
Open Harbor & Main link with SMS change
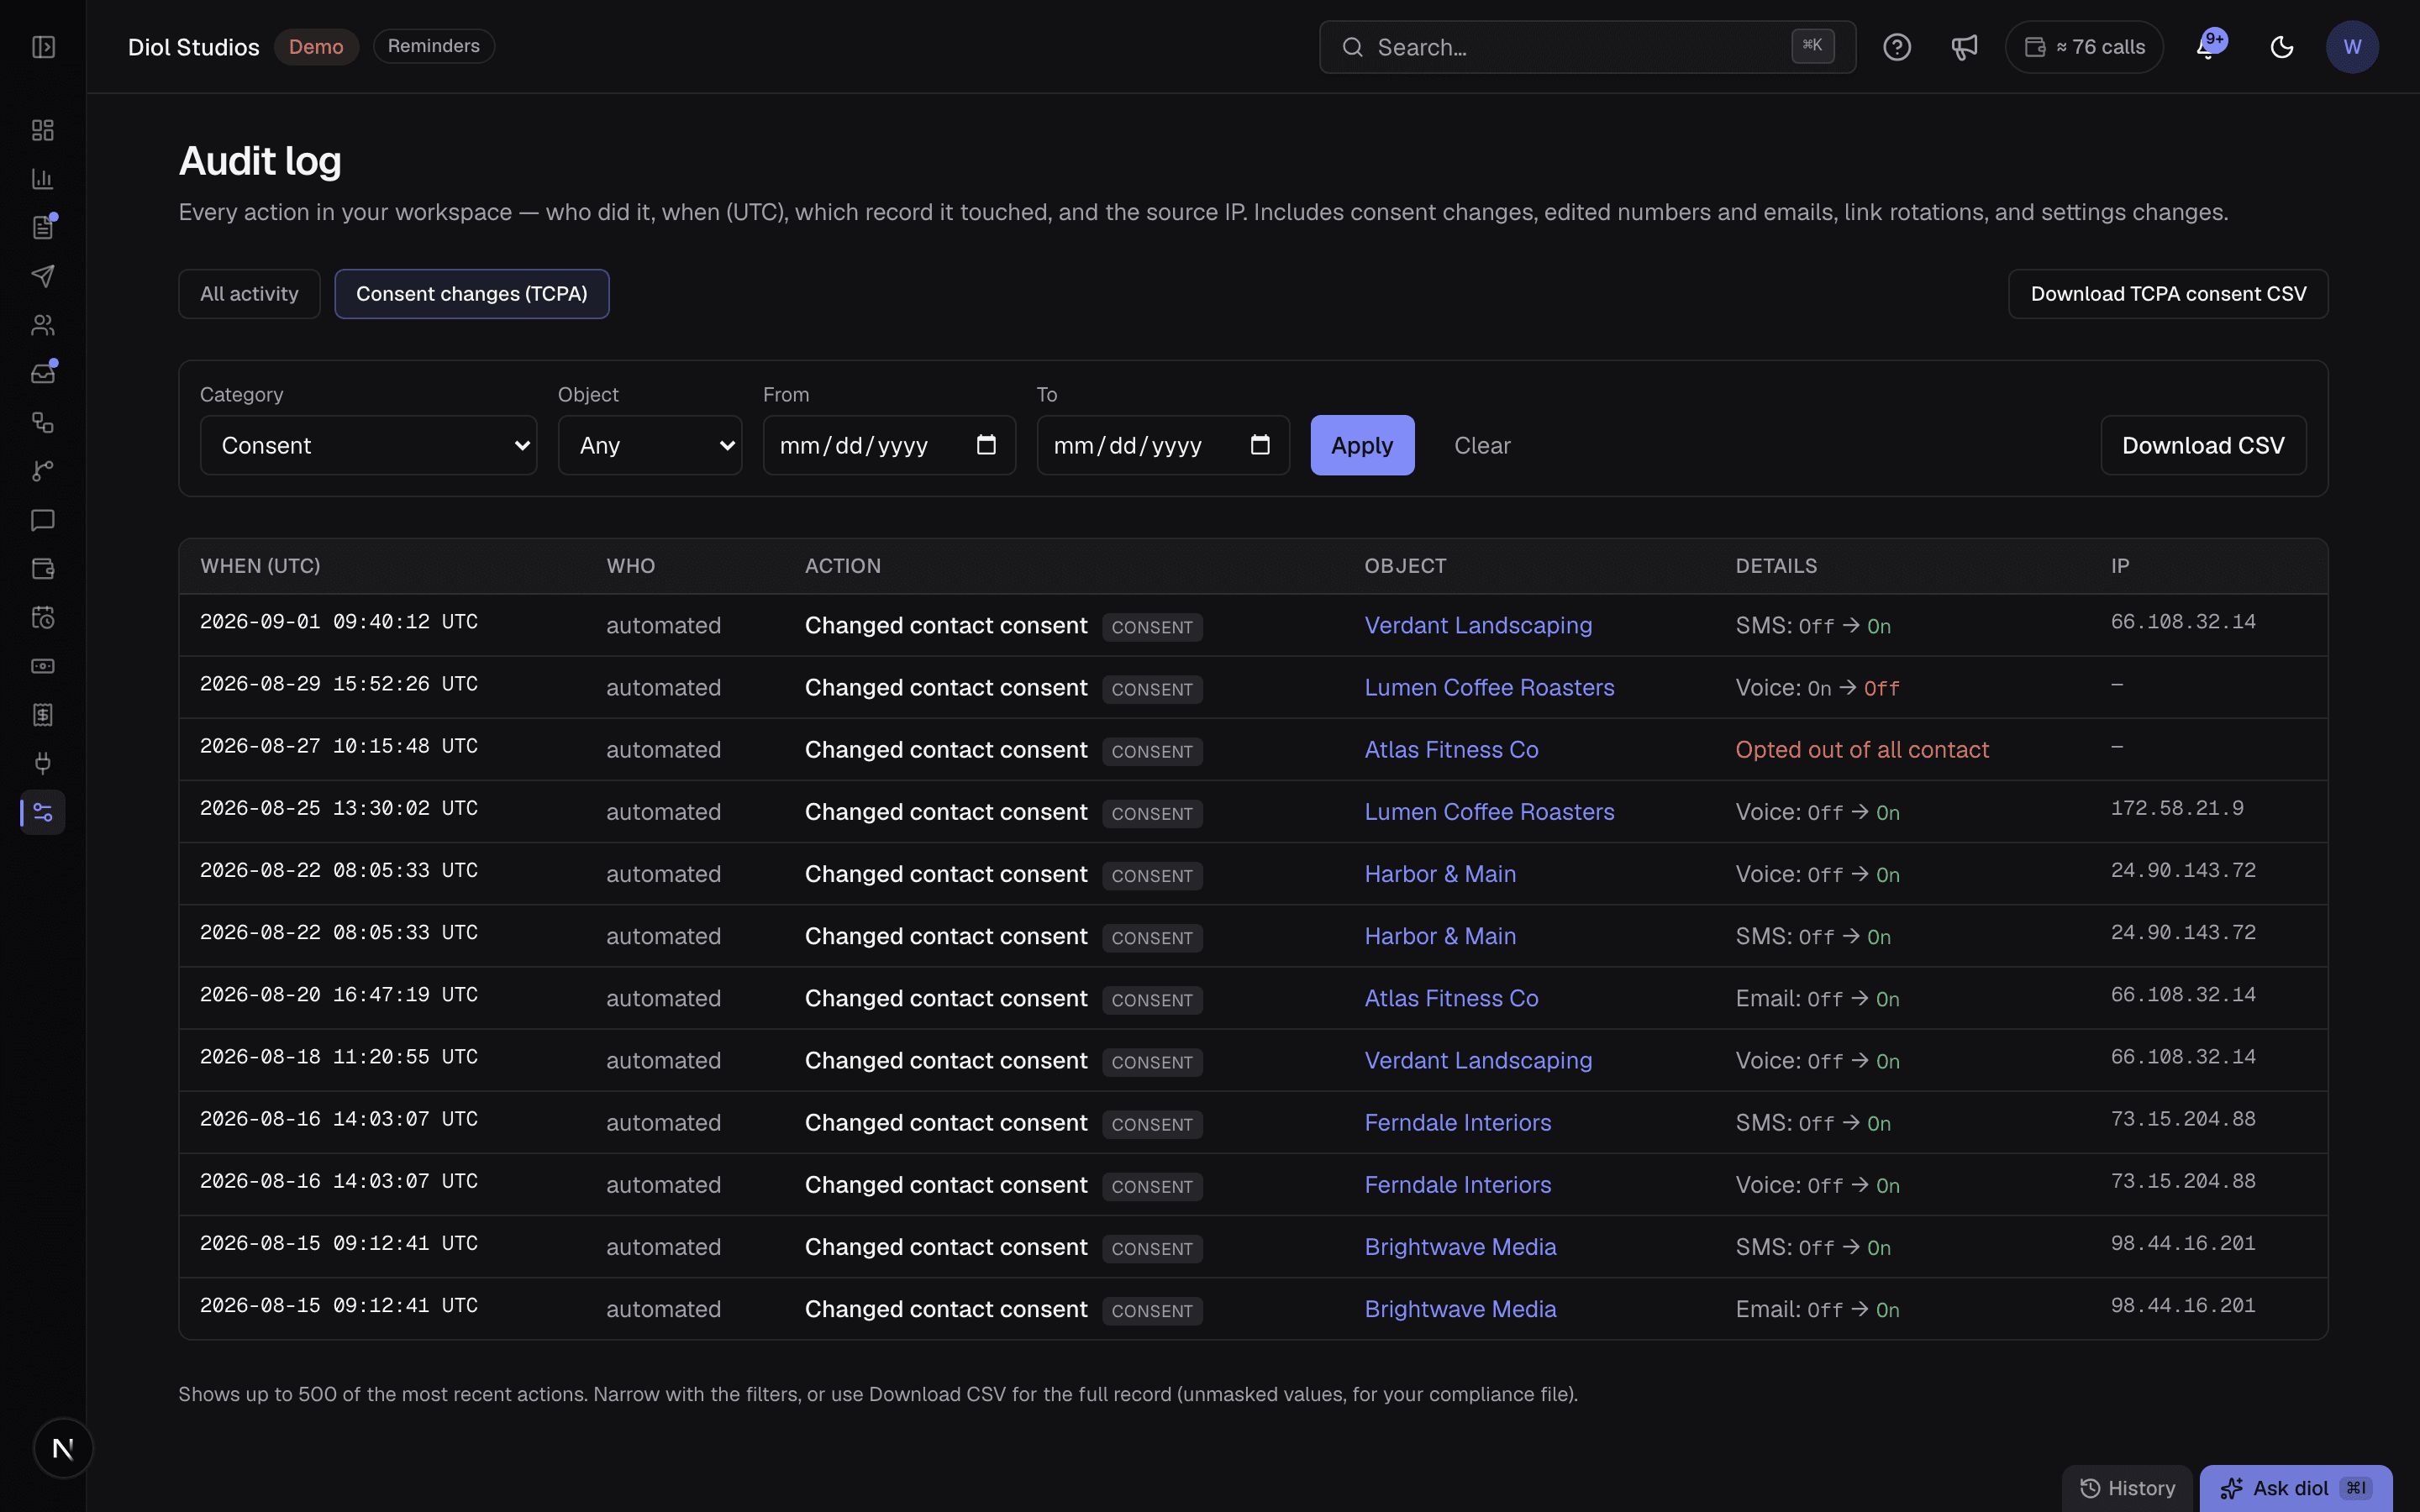pyautogui.click(x=1440, y=935)
